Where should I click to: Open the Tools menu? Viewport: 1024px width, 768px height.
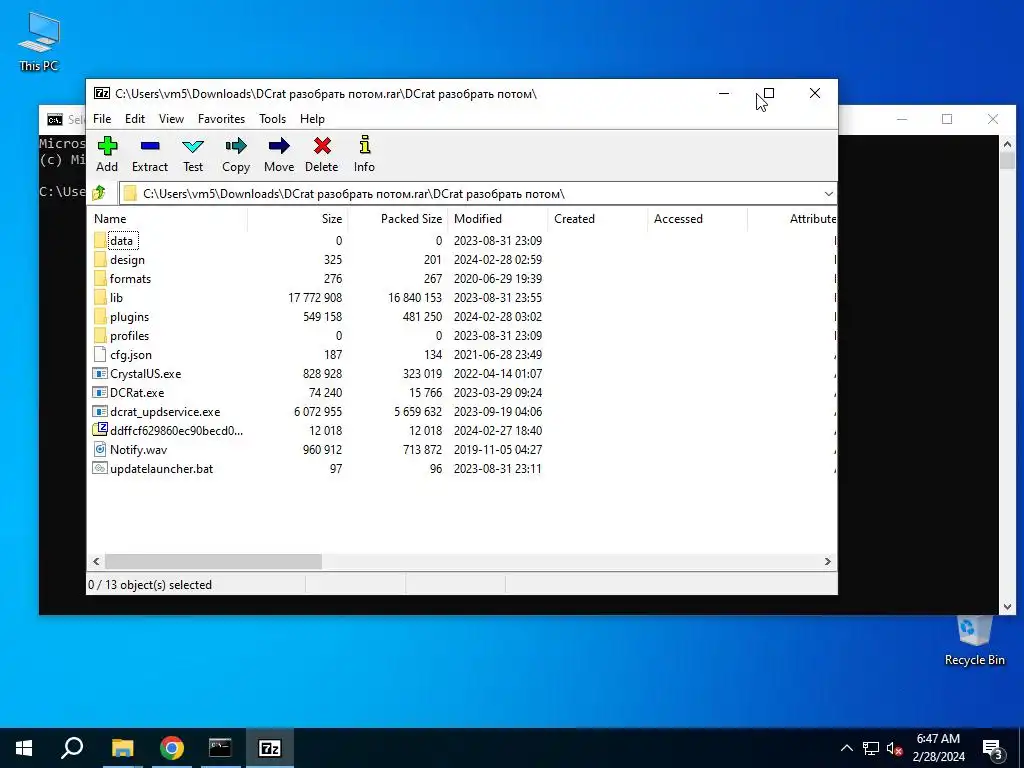click(272, 119)
